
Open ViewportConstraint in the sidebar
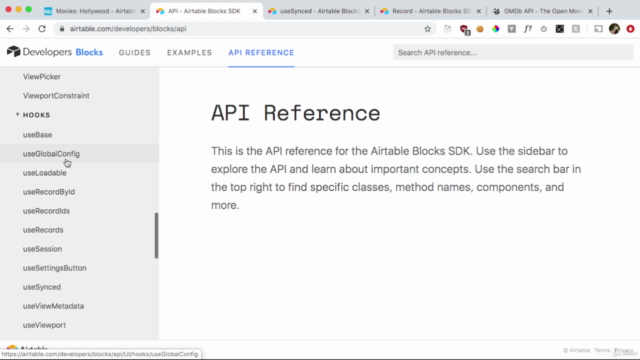(56, 96)
